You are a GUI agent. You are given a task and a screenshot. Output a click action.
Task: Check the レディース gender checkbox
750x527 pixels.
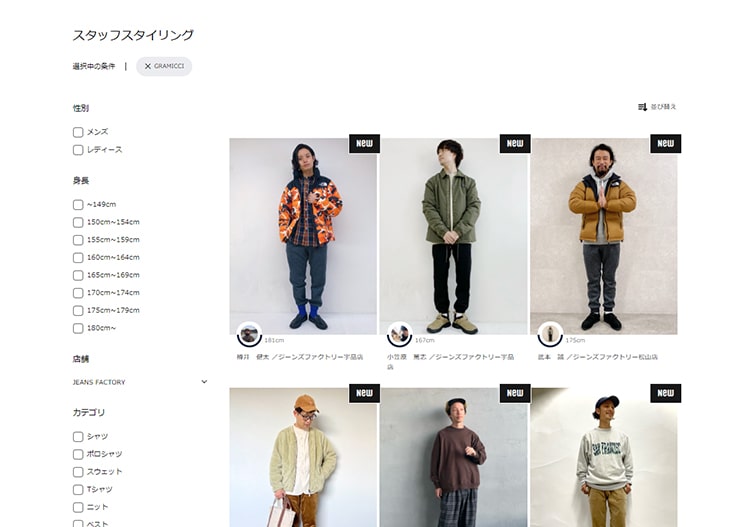78,150
